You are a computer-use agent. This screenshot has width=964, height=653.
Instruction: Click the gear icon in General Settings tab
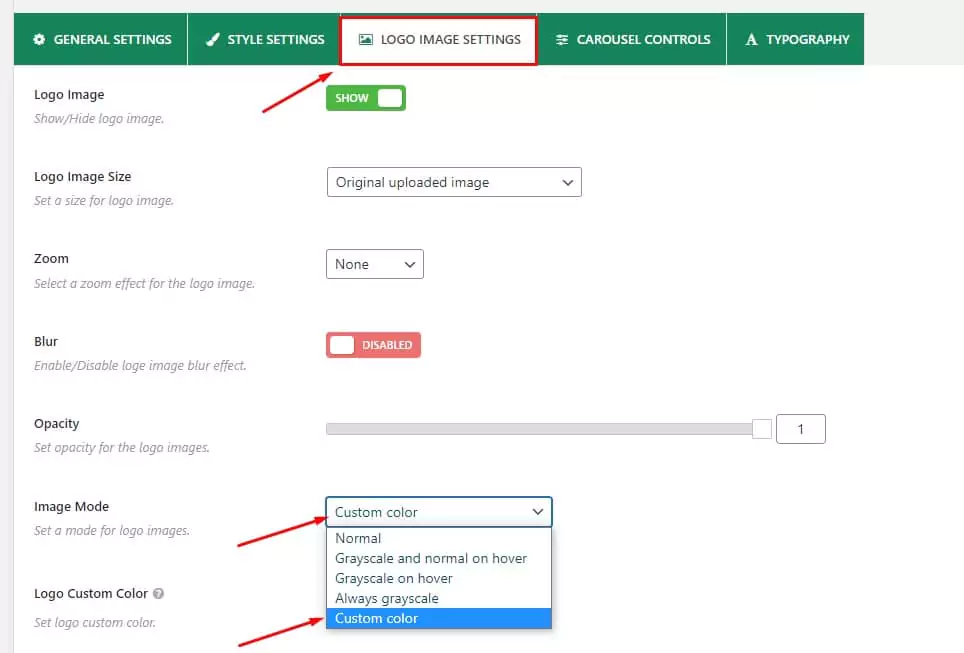39,40
